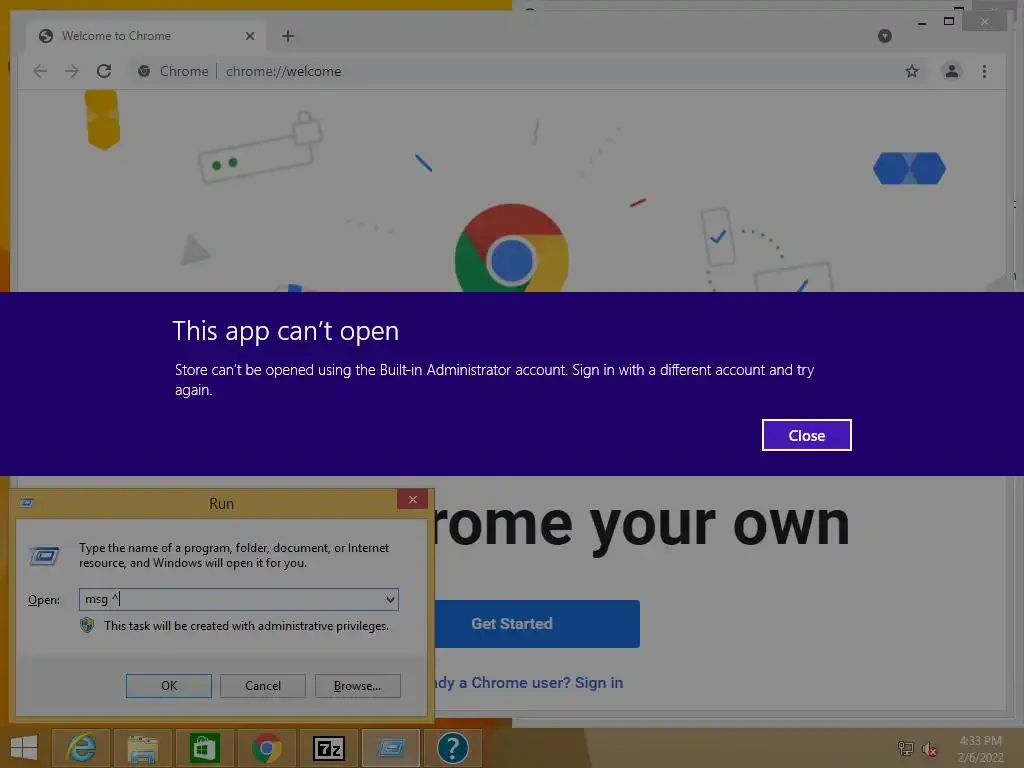Minimize the Chrome window
Screen dimensions: 1024x768
tap(921, 22)
